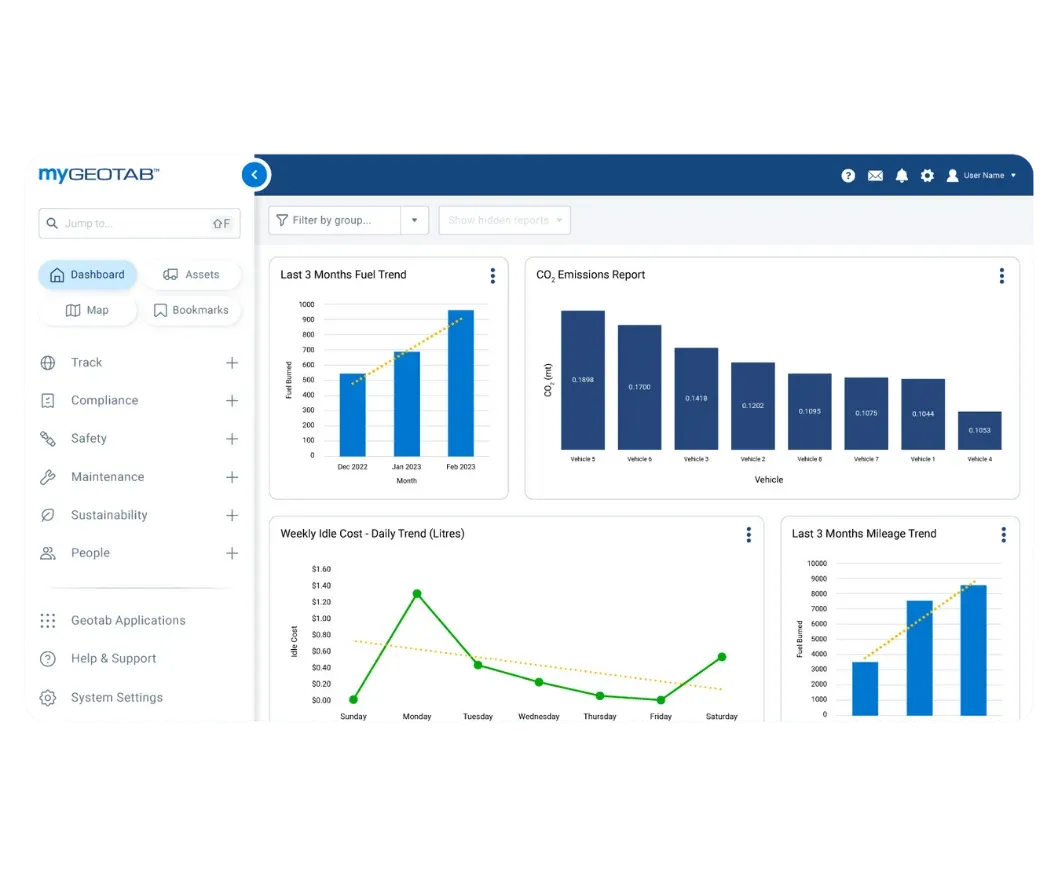Open Bookmarks from the sidebar
Image resolution: width=1058 pixels, height=887 pixels.
(x=192, y=310)
